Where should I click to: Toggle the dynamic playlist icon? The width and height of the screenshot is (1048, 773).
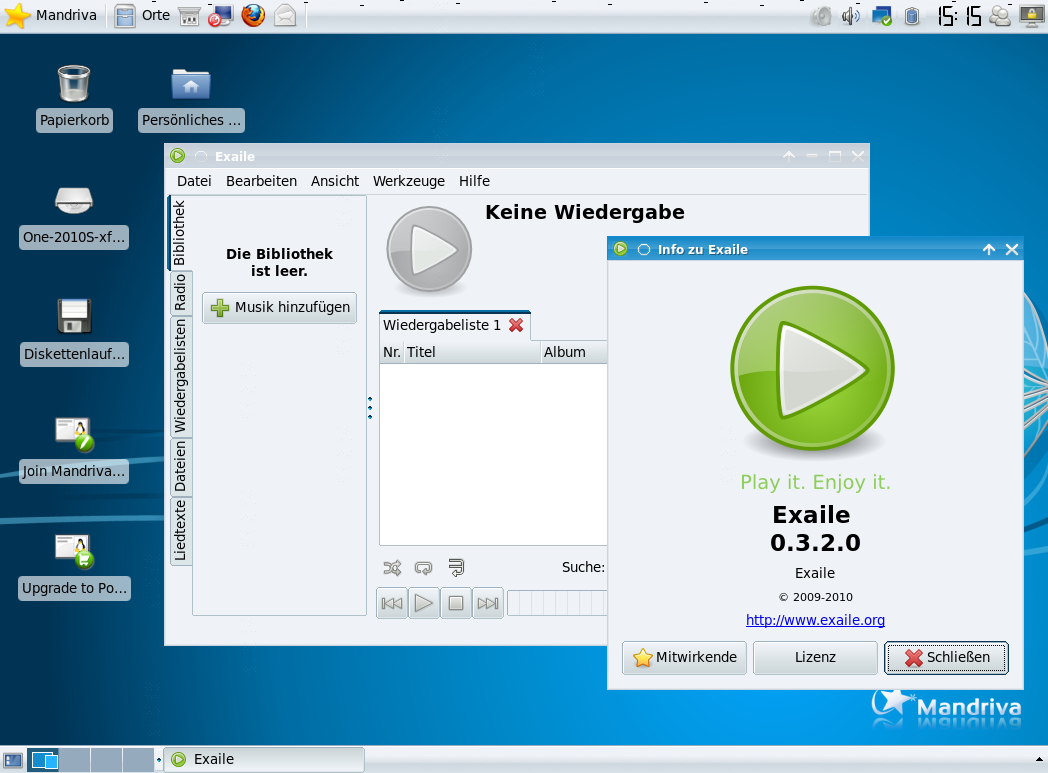456,568
